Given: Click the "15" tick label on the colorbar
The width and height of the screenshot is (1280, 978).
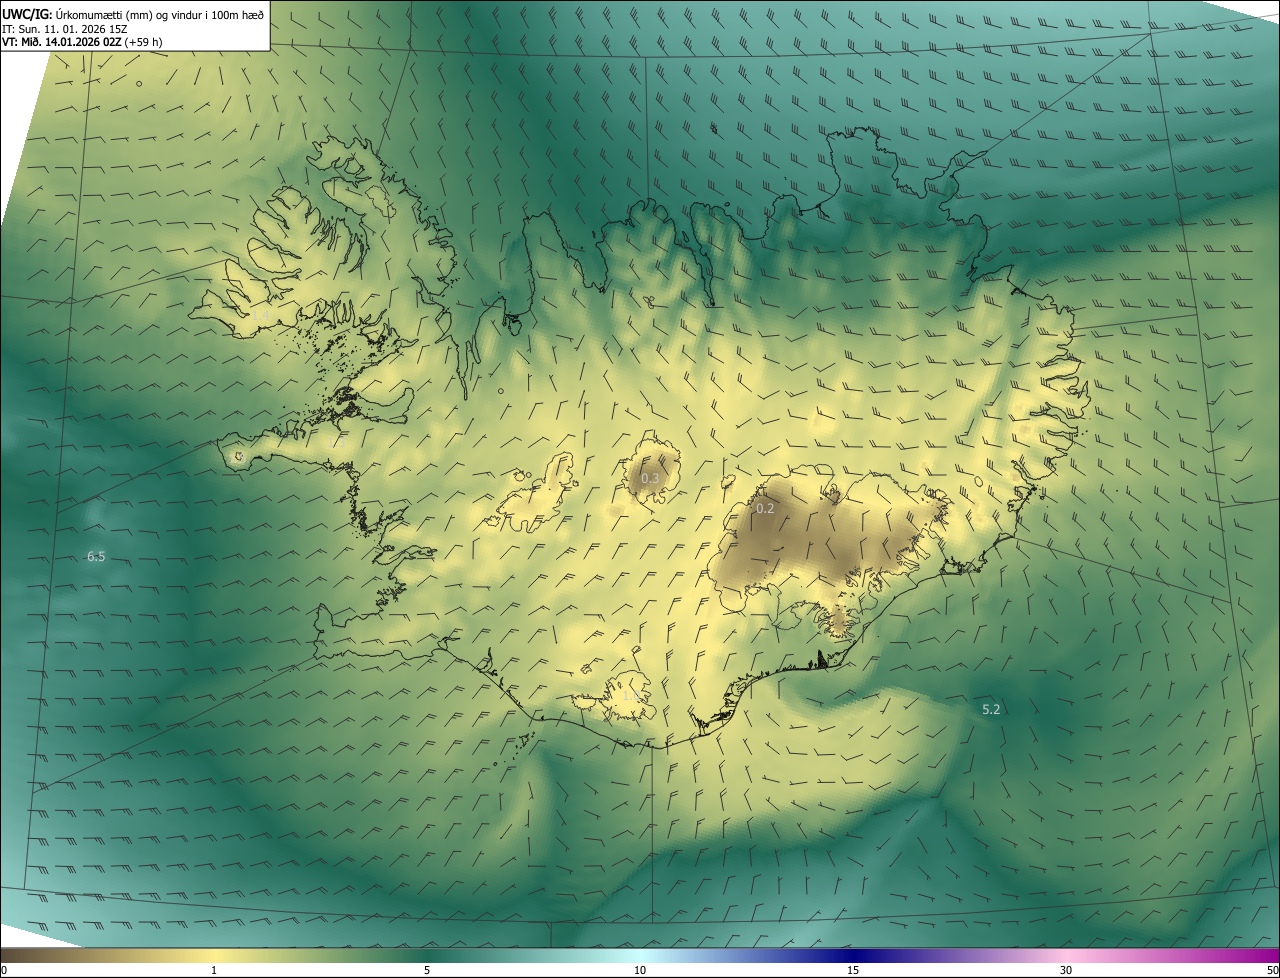Looking at the screenshot, I should [853, 970].
